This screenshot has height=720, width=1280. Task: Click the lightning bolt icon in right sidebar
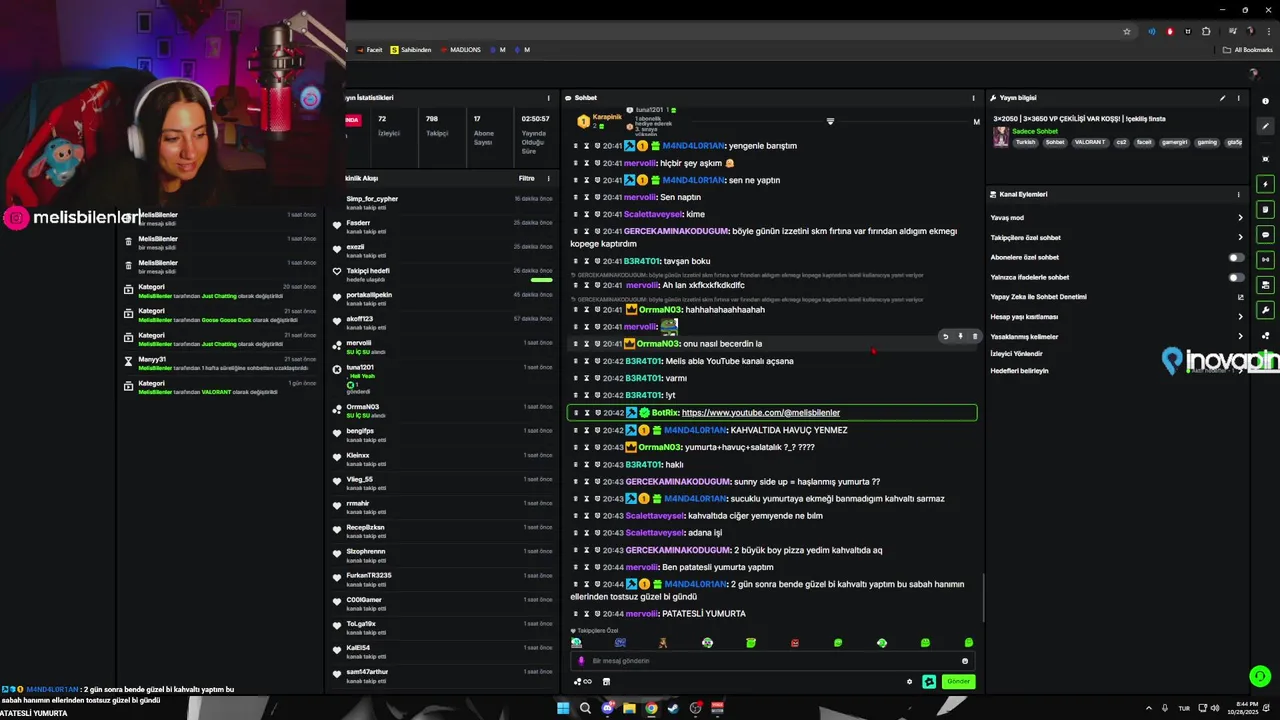point(1265,184)
